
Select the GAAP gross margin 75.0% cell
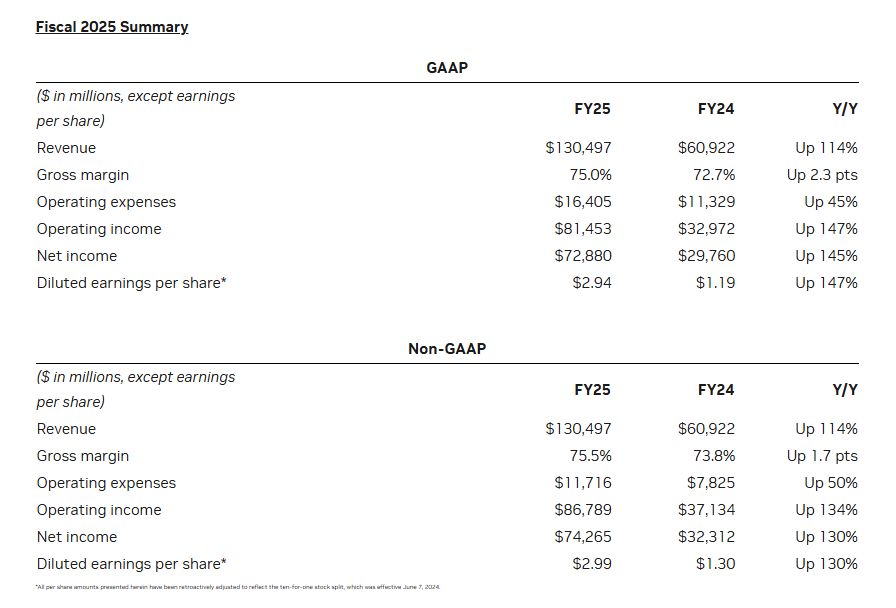tap(589, 175)
